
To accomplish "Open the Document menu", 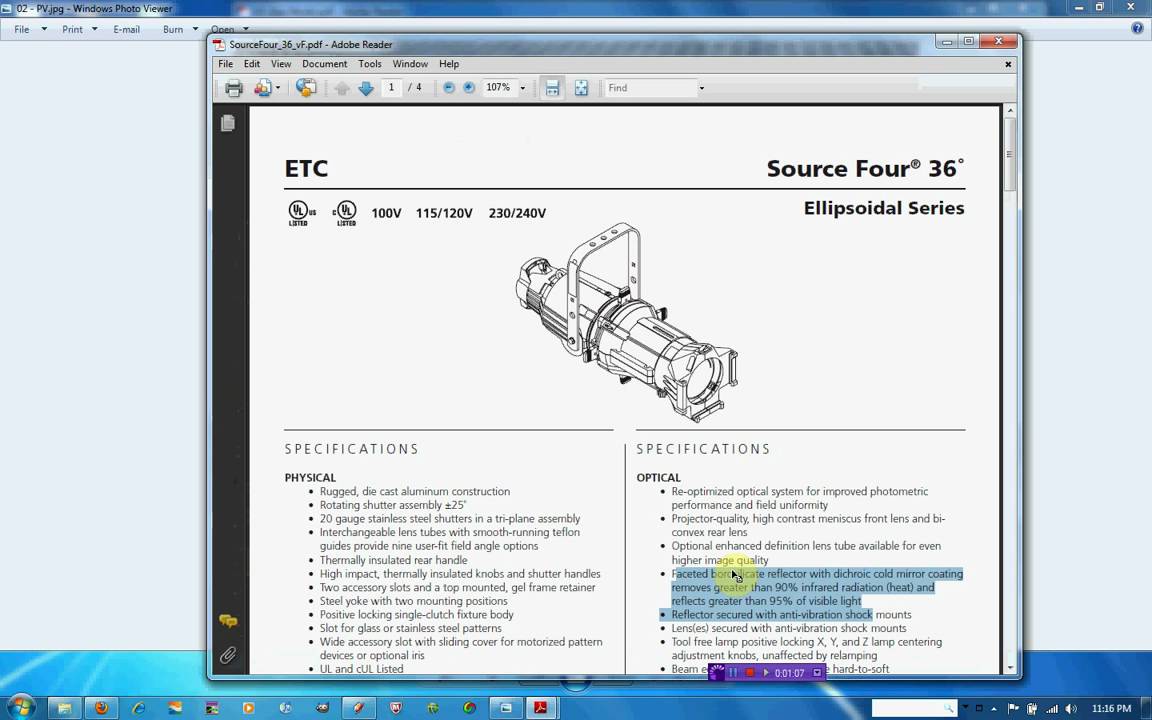I will click(325, 64).
